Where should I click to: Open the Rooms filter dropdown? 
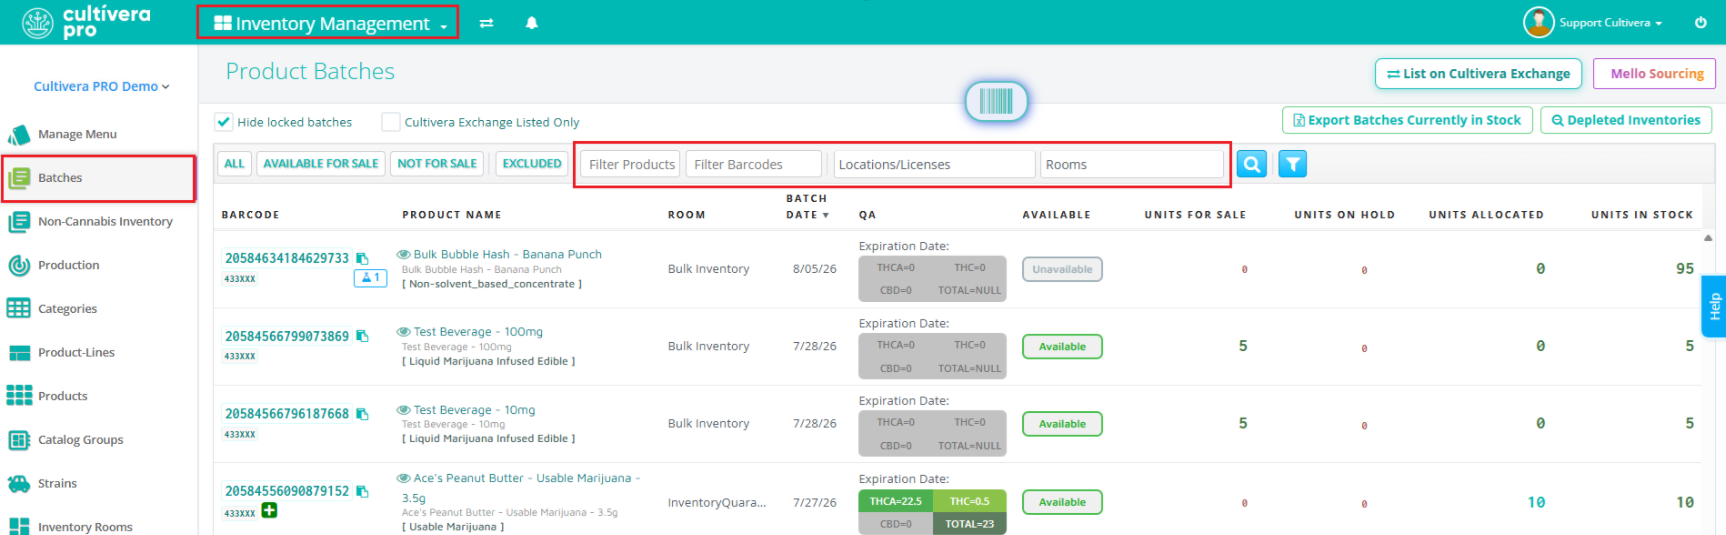1132,164
